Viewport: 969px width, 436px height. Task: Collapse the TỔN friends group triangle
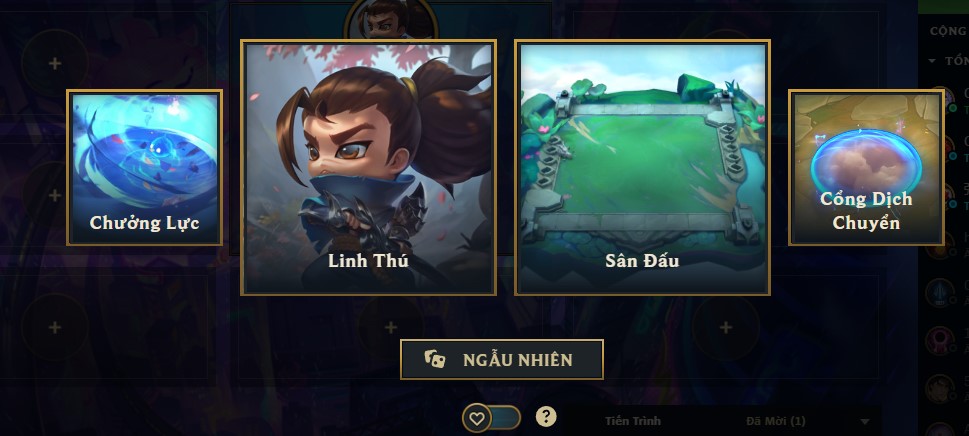coord(933,61)
